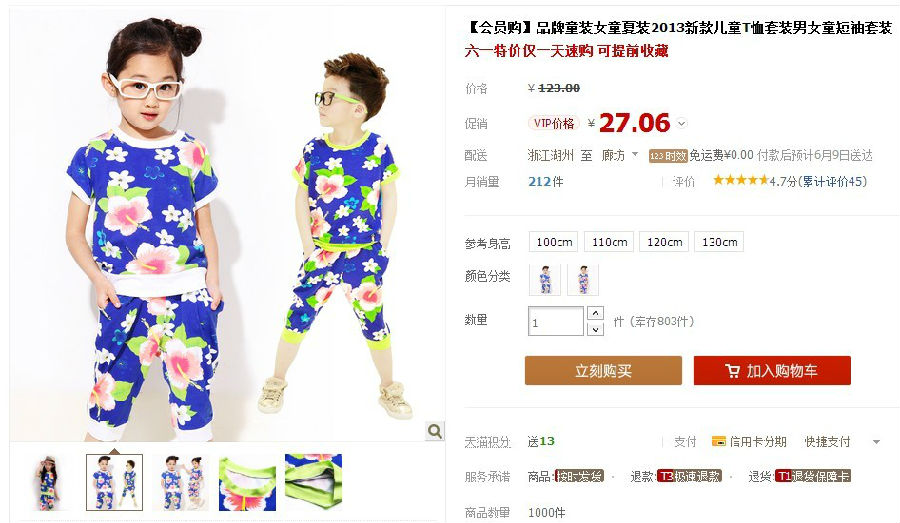
Task: Click the 123时效 delivery badge
Action: [668, 156]
